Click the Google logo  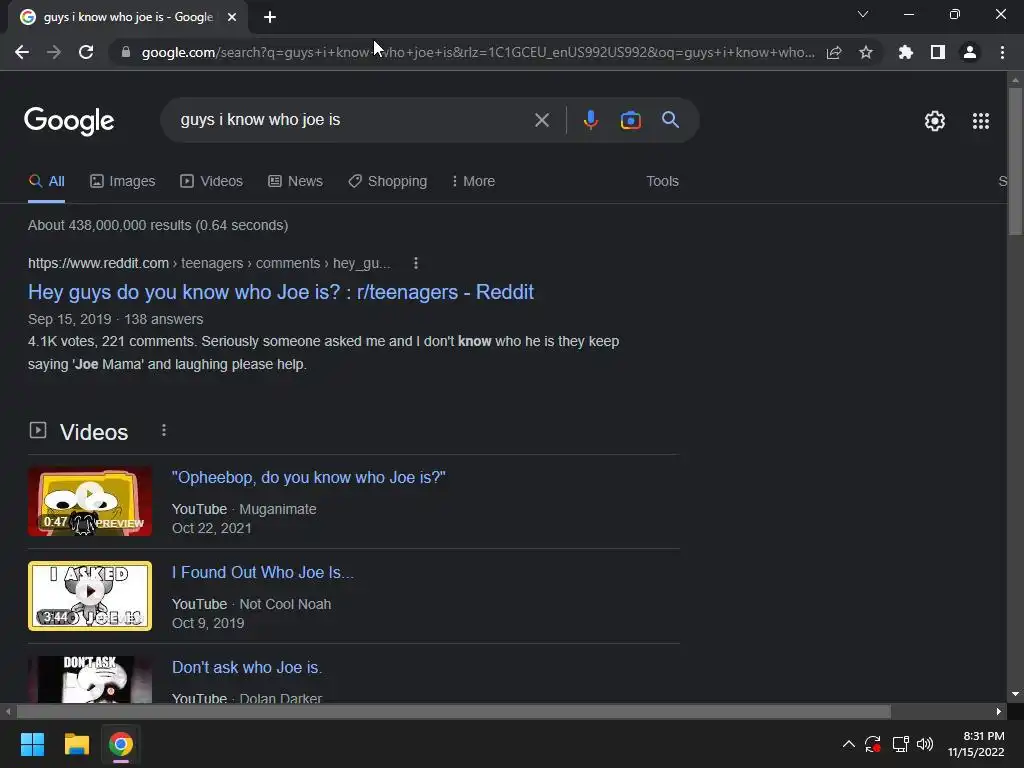tap(69, 121)
